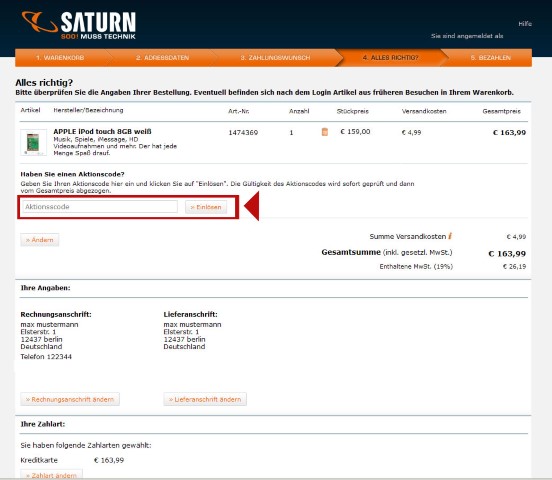Click the Ändern button below promo code

coord(40,240)
